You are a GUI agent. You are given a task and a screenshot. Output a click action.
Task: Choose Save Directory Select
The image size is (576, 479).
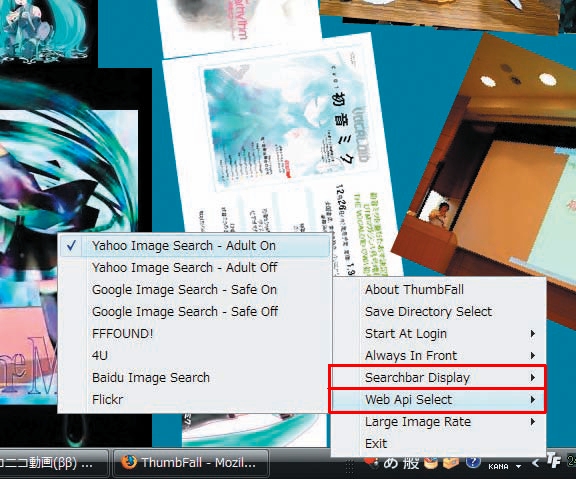click(438, 311)
